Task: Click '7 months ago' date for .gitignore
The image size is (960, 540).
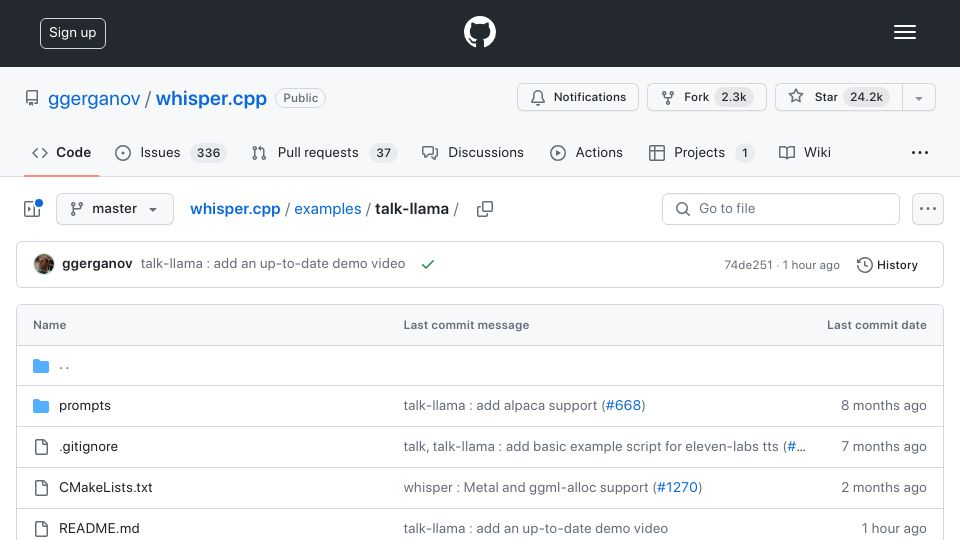Action: (883, 446)
